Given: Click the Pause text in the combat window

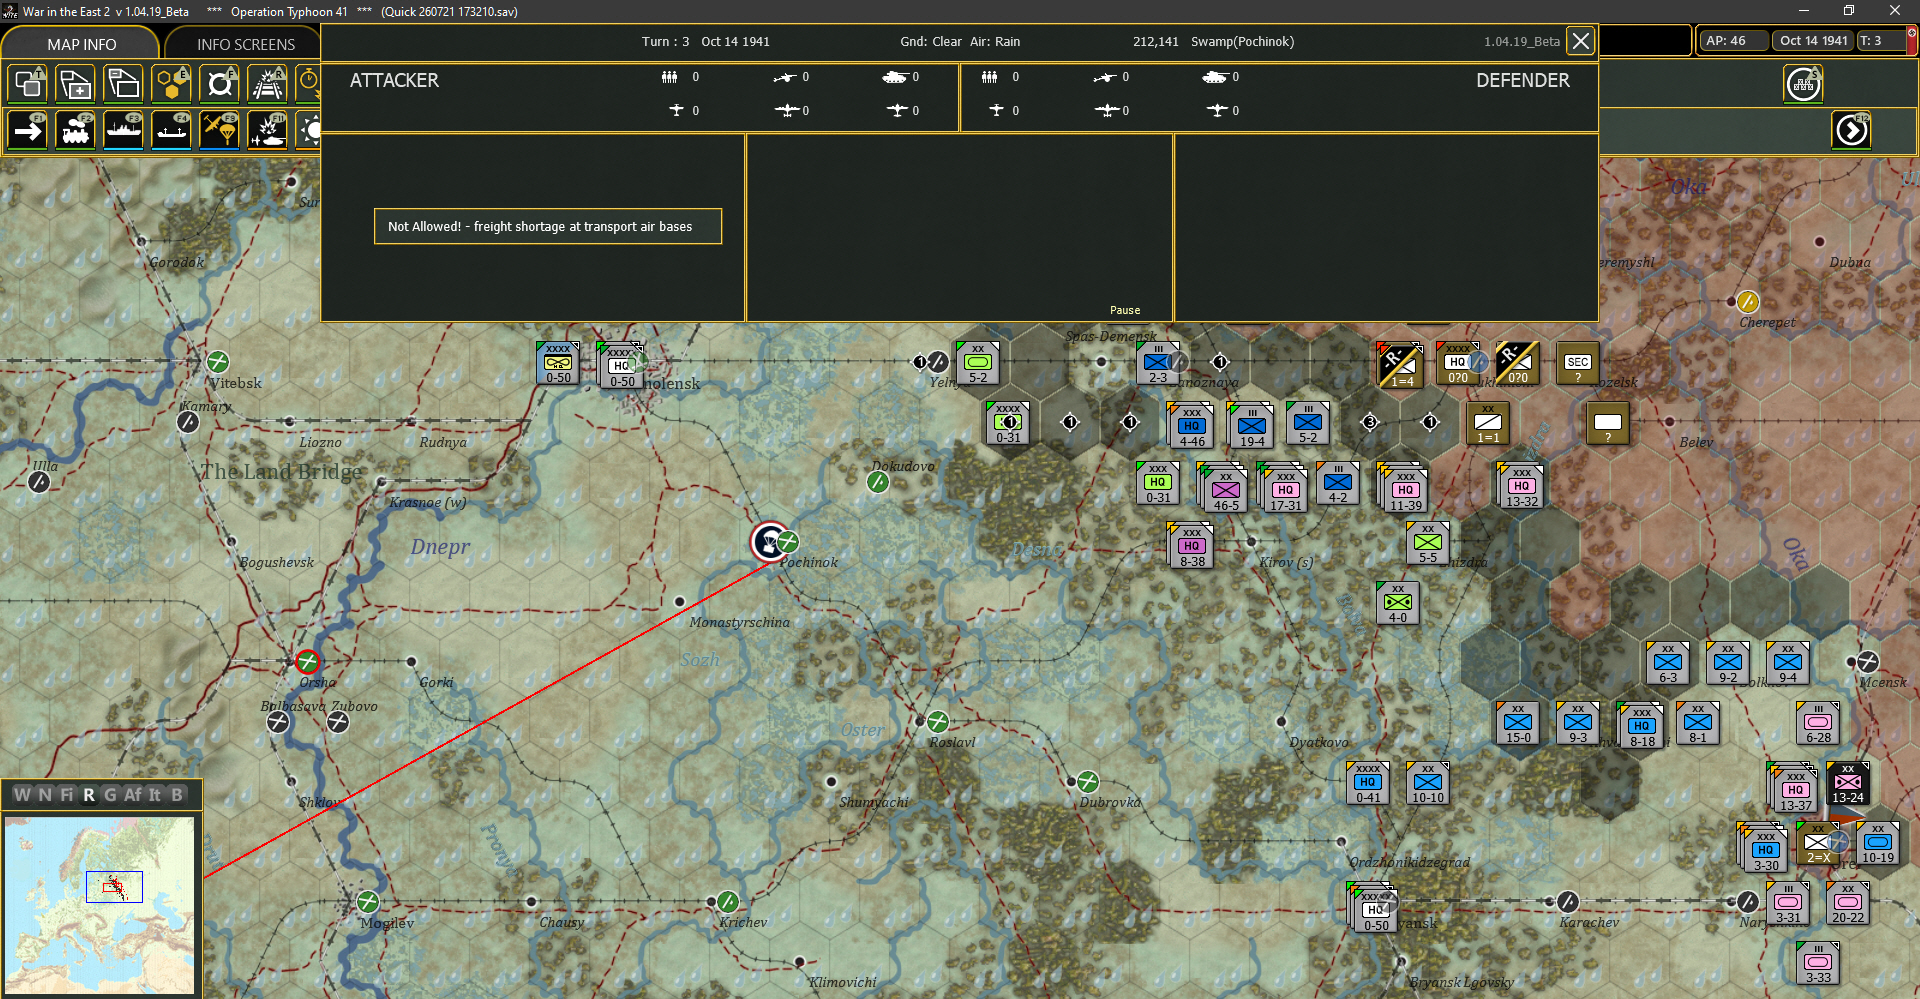Looking at the screenshot, I should coord(1125,310).
